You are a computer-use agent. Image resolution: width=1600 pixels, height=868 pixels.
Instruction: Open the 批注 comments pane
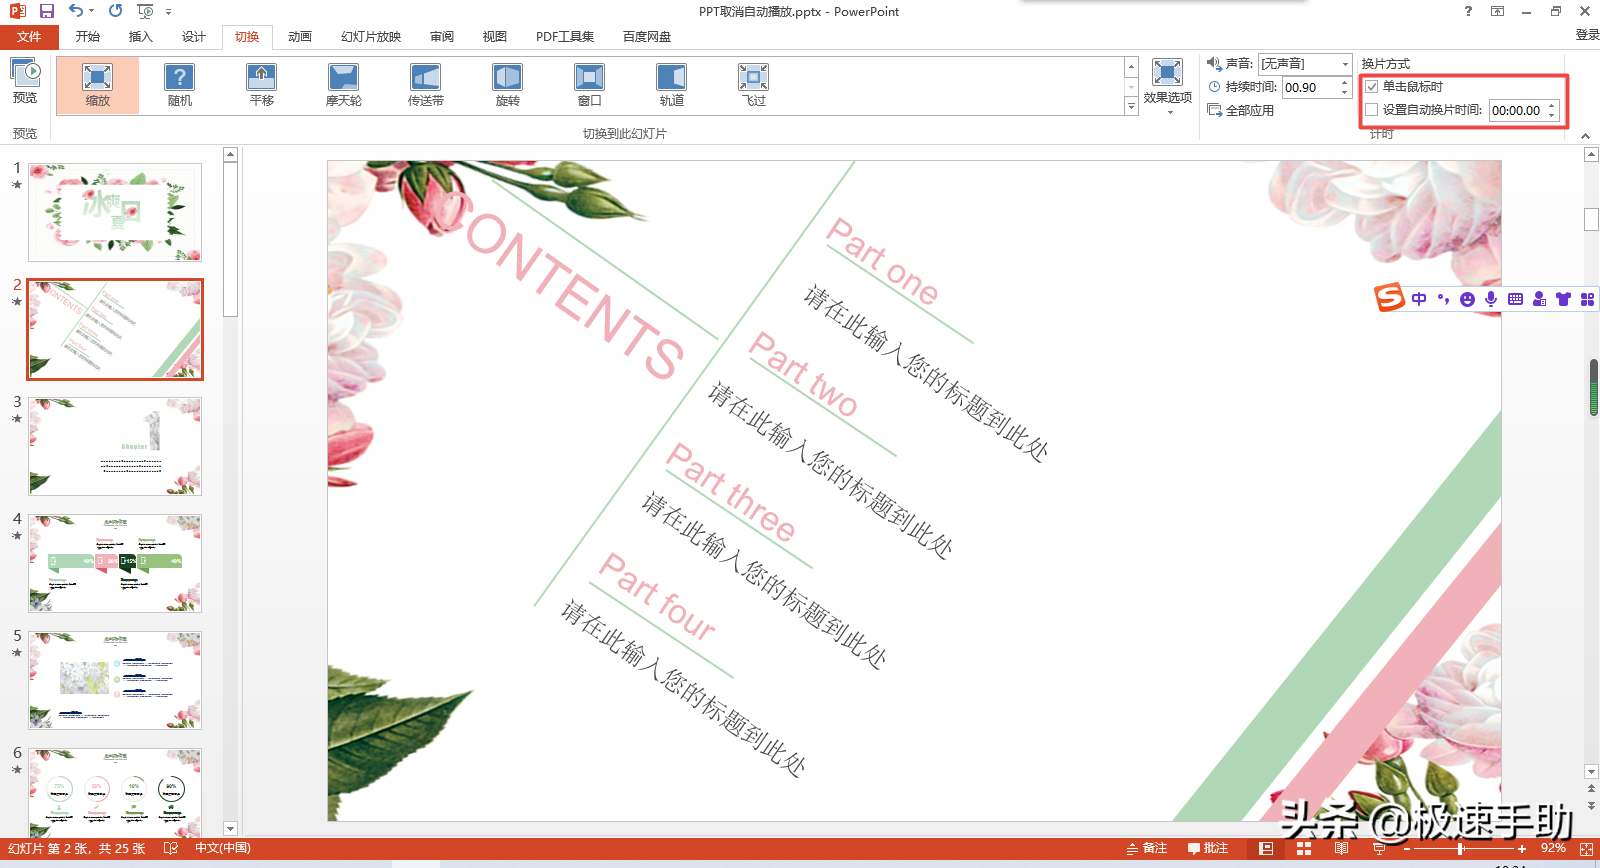pyautogui.click(x=1208, y=848)
